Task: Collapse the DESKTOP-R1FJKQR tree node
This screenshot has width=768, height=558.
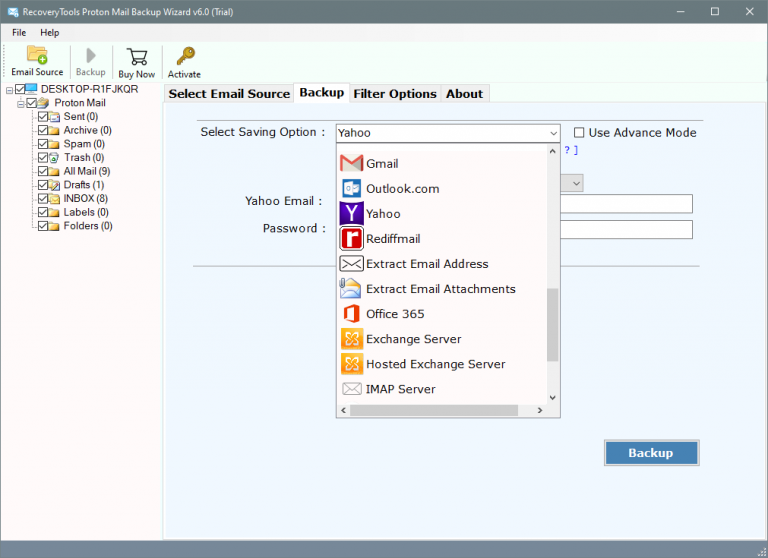Action: click(x=9, y=90)
